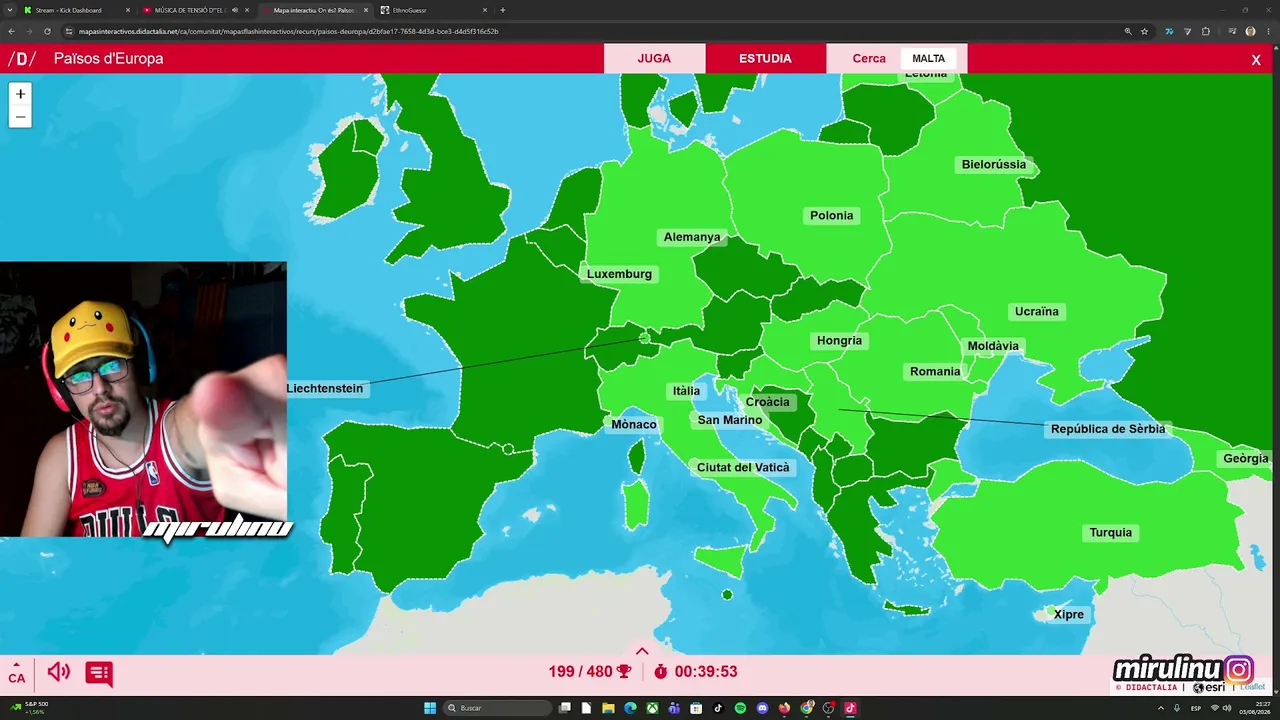This screenshot has height=720, width=1280.
Task: Click the Geòrgia country label
Action: (1246, 459)
